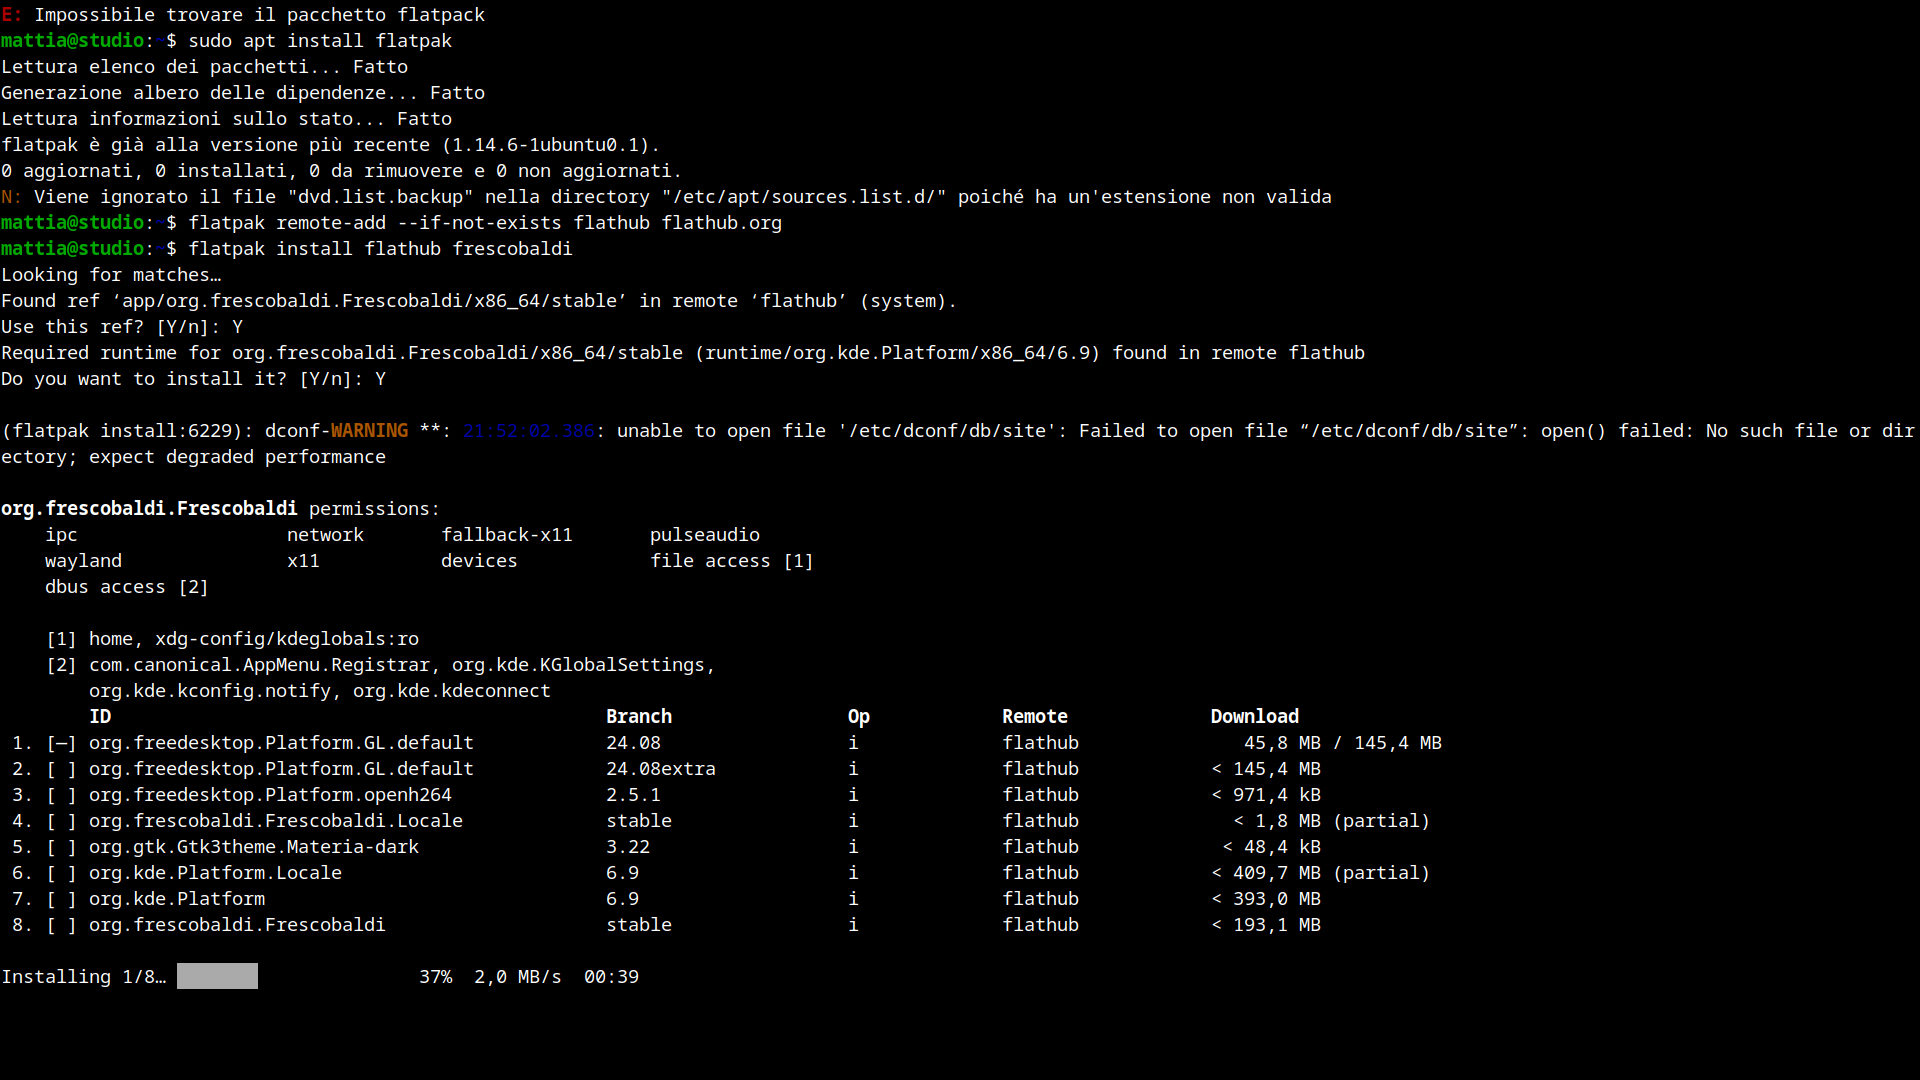1920x1080 pixels.
Task: Click the Remote column header
Action: (x=1034, y=717)
